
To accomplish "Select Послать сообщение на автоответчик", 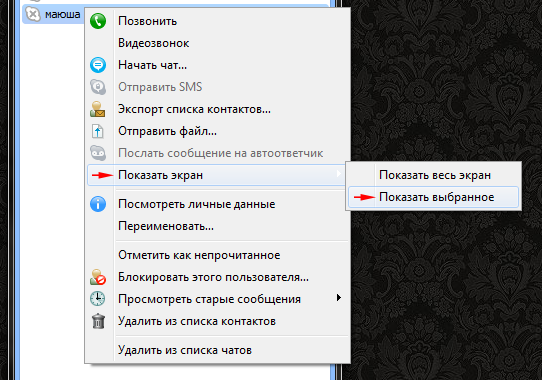I will 217,153.
